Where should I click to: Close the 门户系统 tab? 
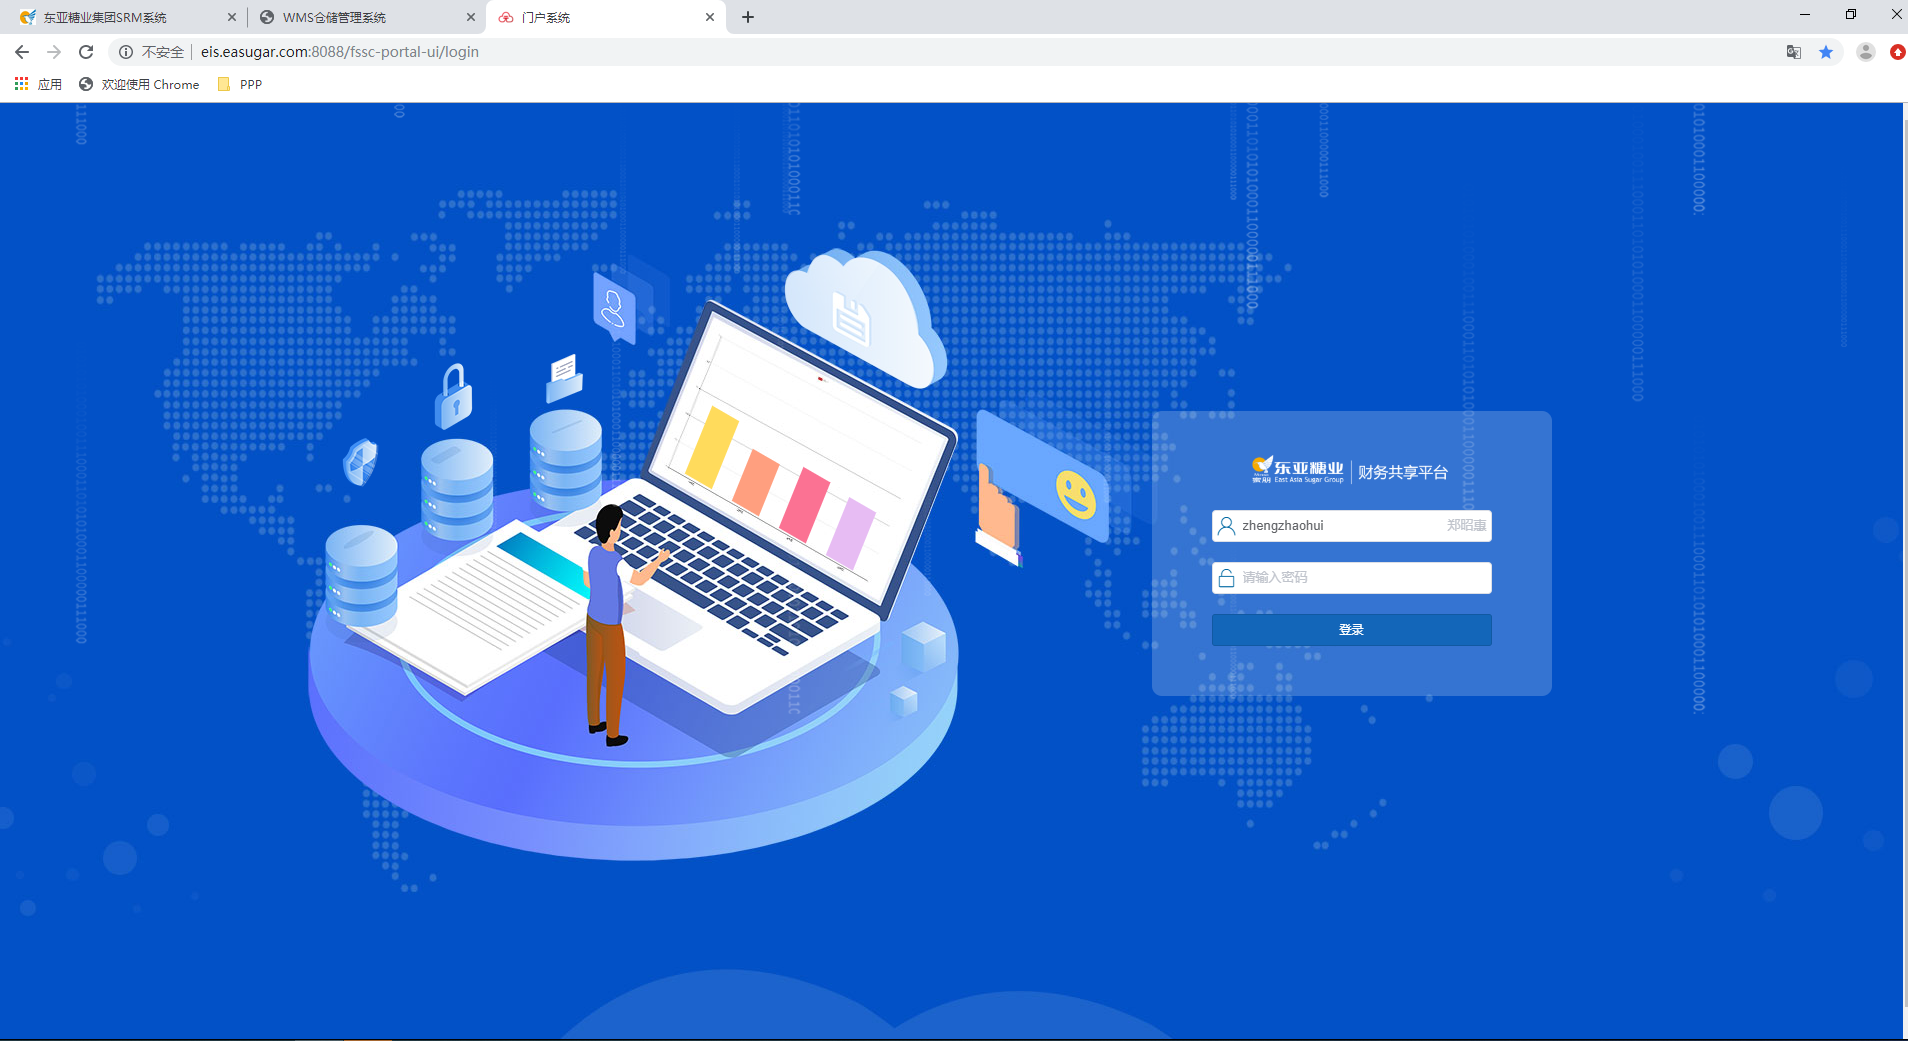[x=710, y=17]
